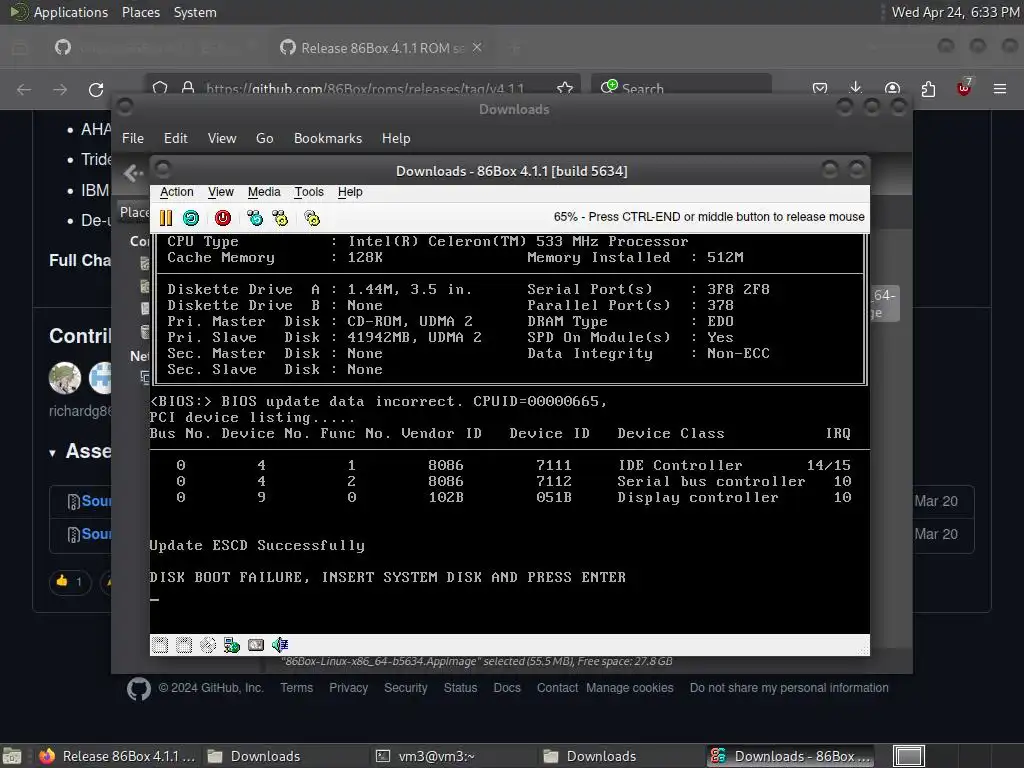Image resolution: width=1024 pixels, height=768 pixels.
Task: Click the first floppy drive status icon
Action: pos(159,645)
